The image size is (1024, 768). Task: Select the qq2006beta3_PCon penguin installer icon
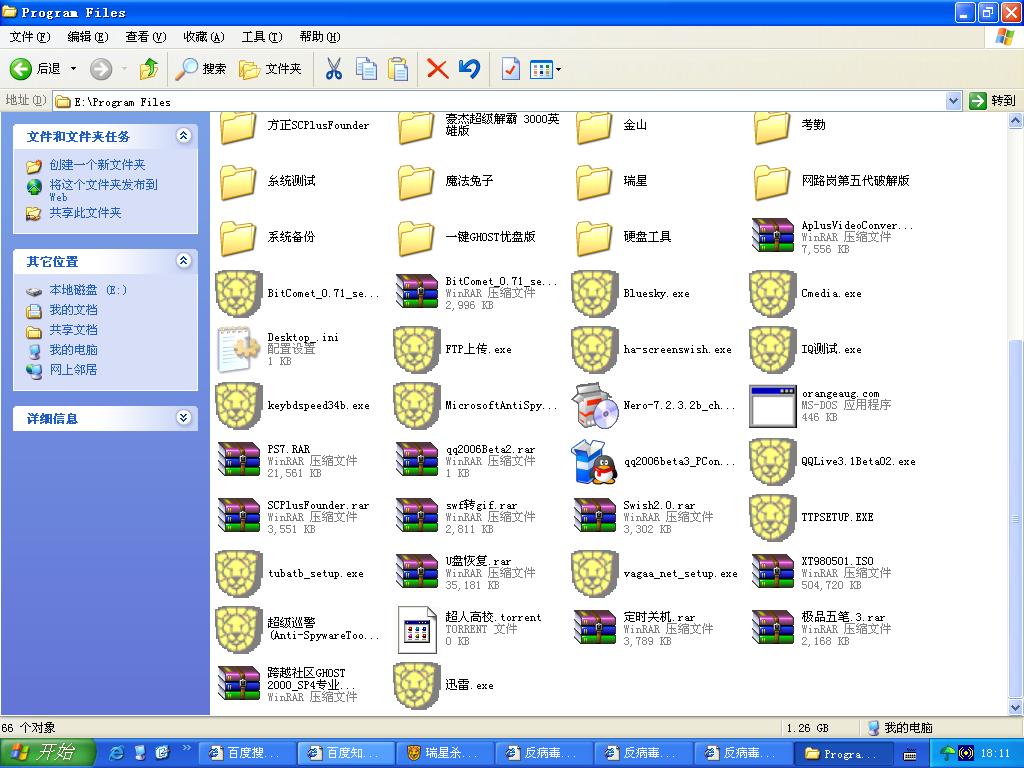594,461
